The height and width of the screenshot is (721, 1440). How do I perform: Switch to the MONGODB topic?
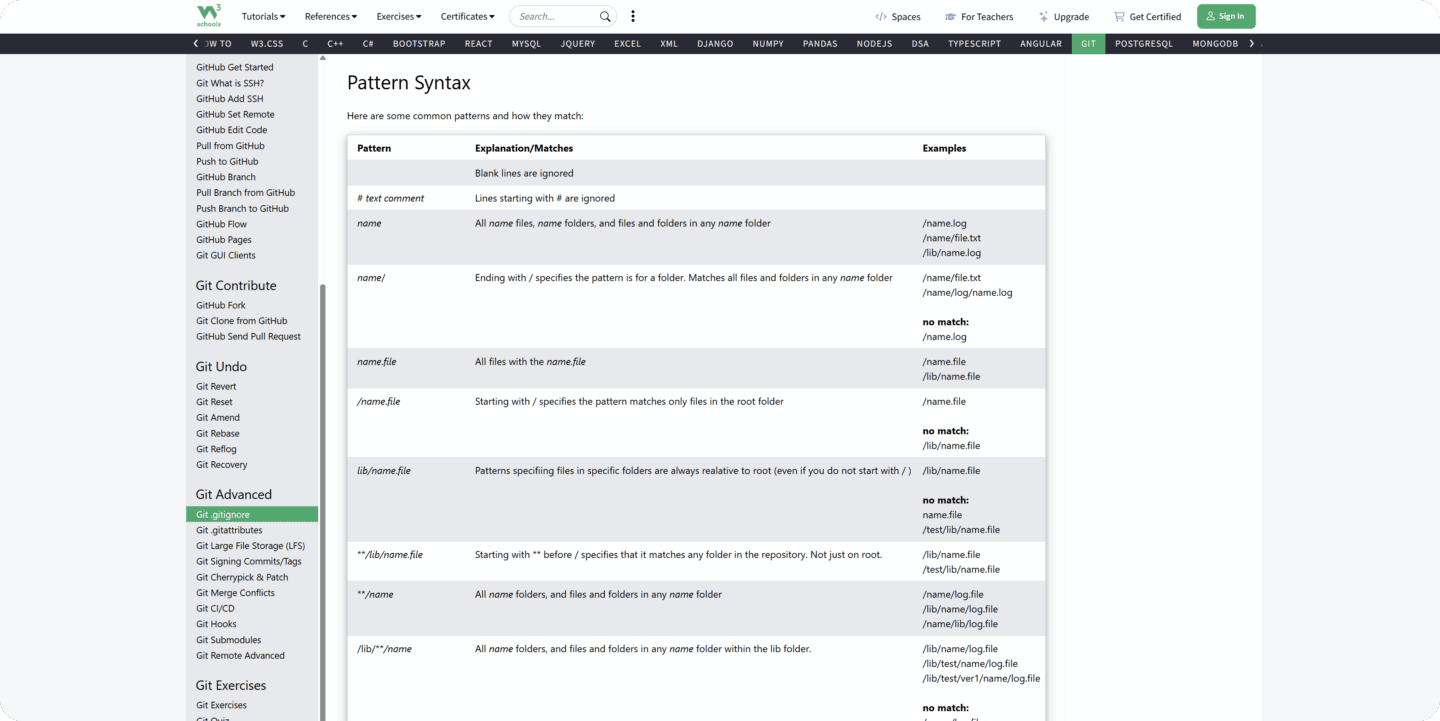pos(1215,44)
